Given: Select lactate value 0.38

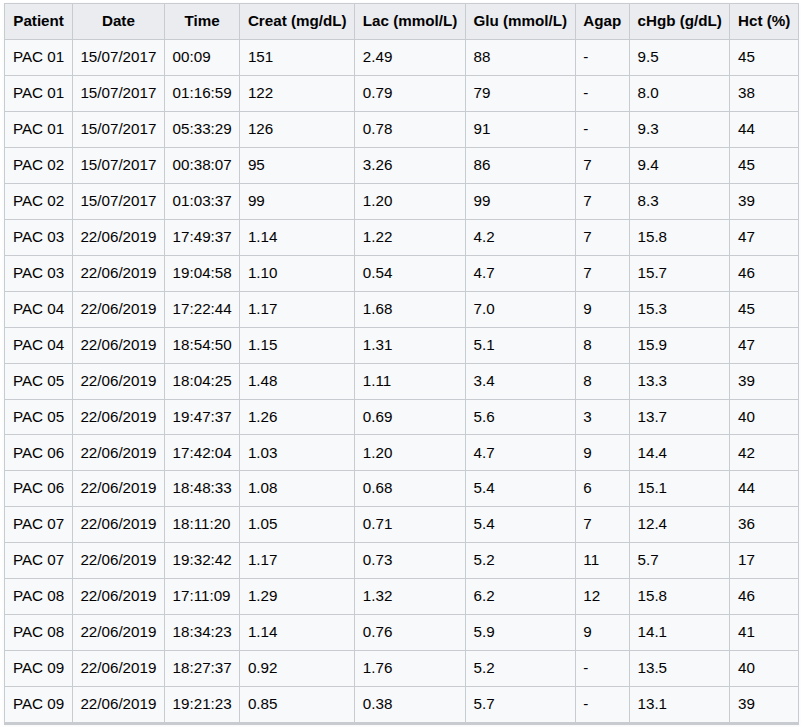Looking at the screenshot, I should tap(410, 704).
